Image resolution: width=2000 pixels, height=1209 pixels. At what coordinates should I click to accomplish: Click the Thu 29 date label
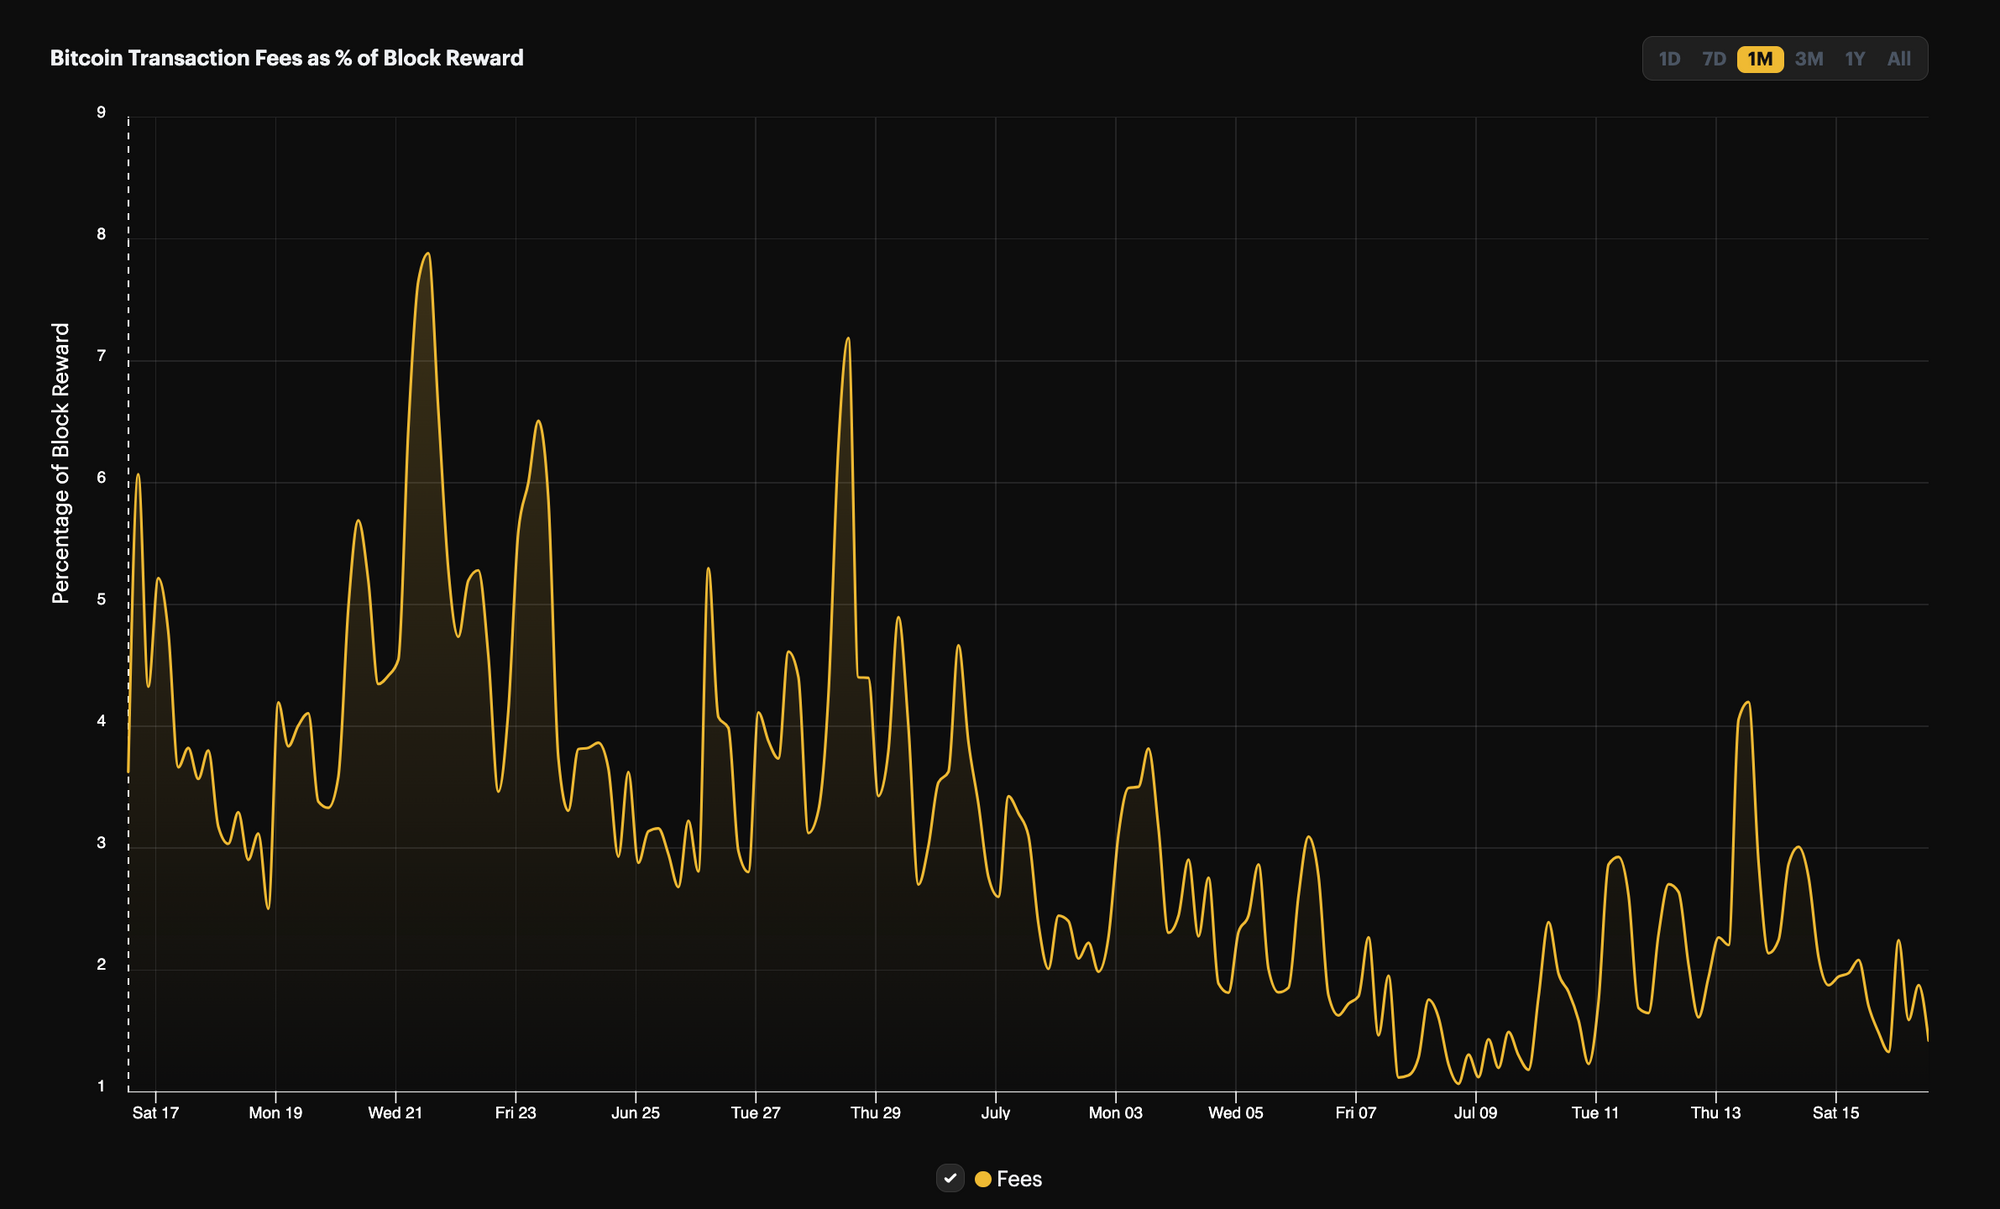[876, 1113]
